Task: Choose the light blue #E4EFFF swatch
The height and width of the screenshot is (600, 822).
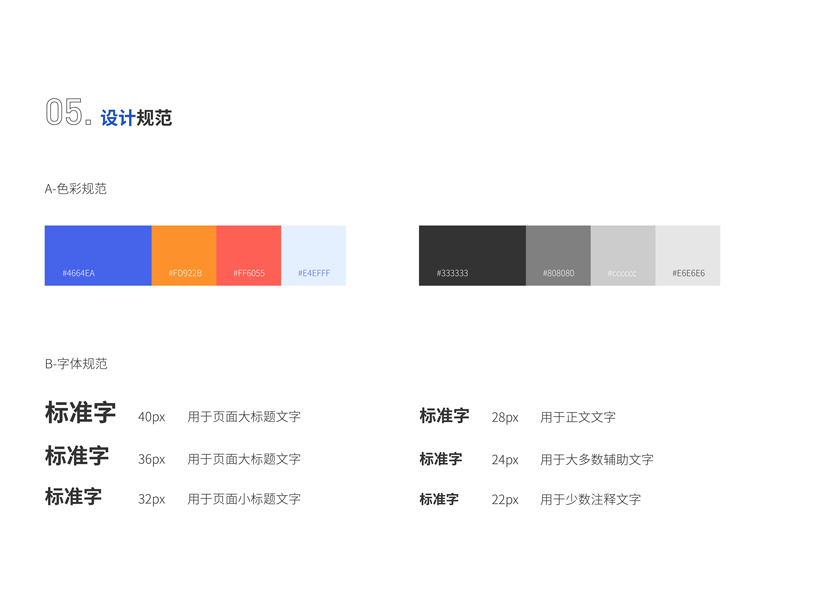Action: [x=313, y=255]
